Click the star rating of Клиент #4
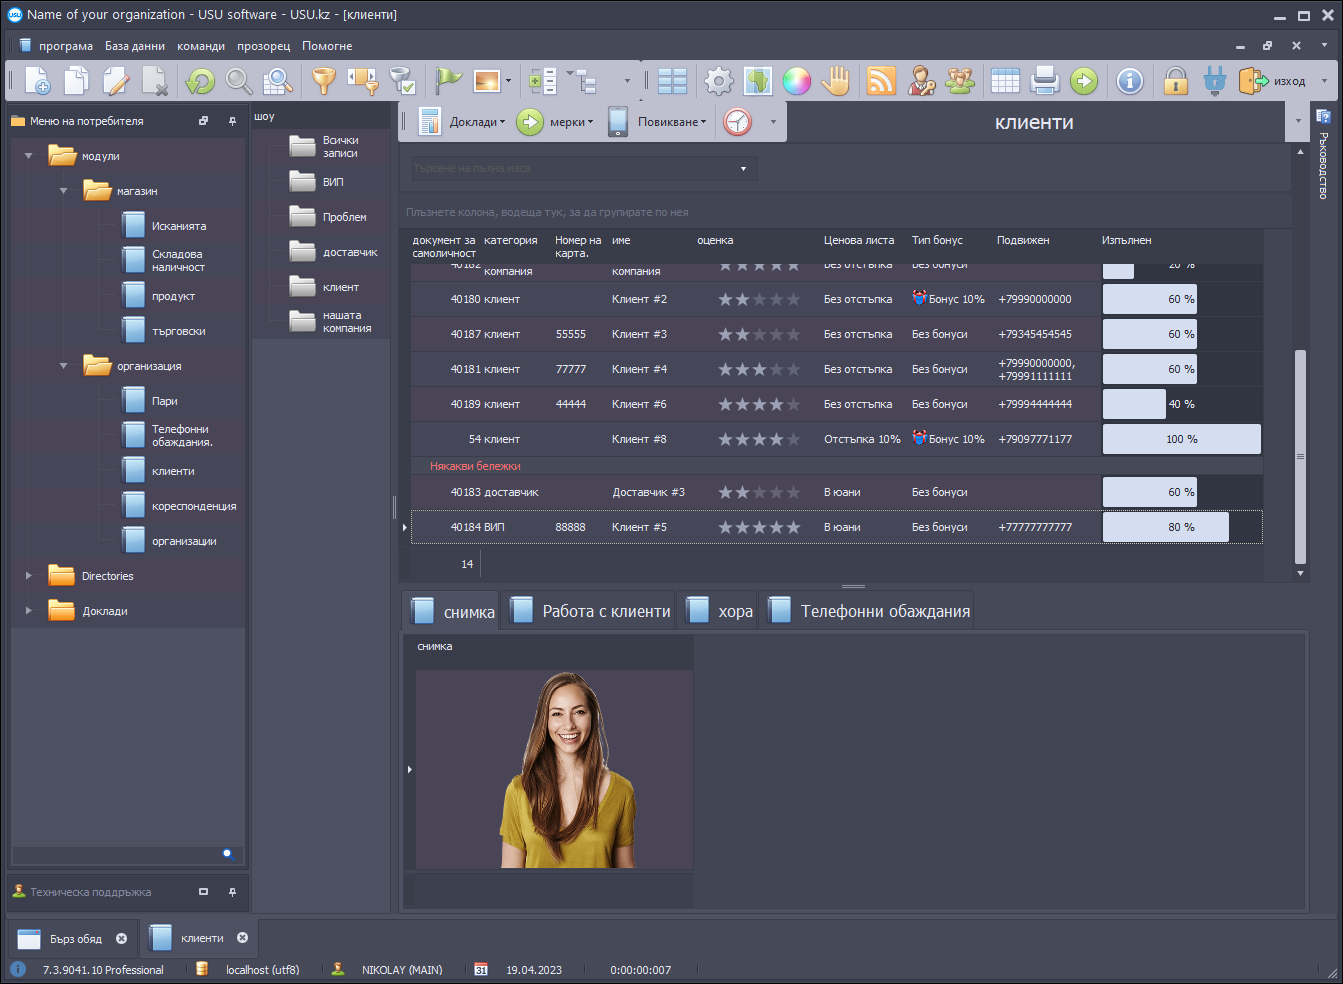Image resolution: width=1343 pixels, height=984 pixels. (x=759, y=369)
